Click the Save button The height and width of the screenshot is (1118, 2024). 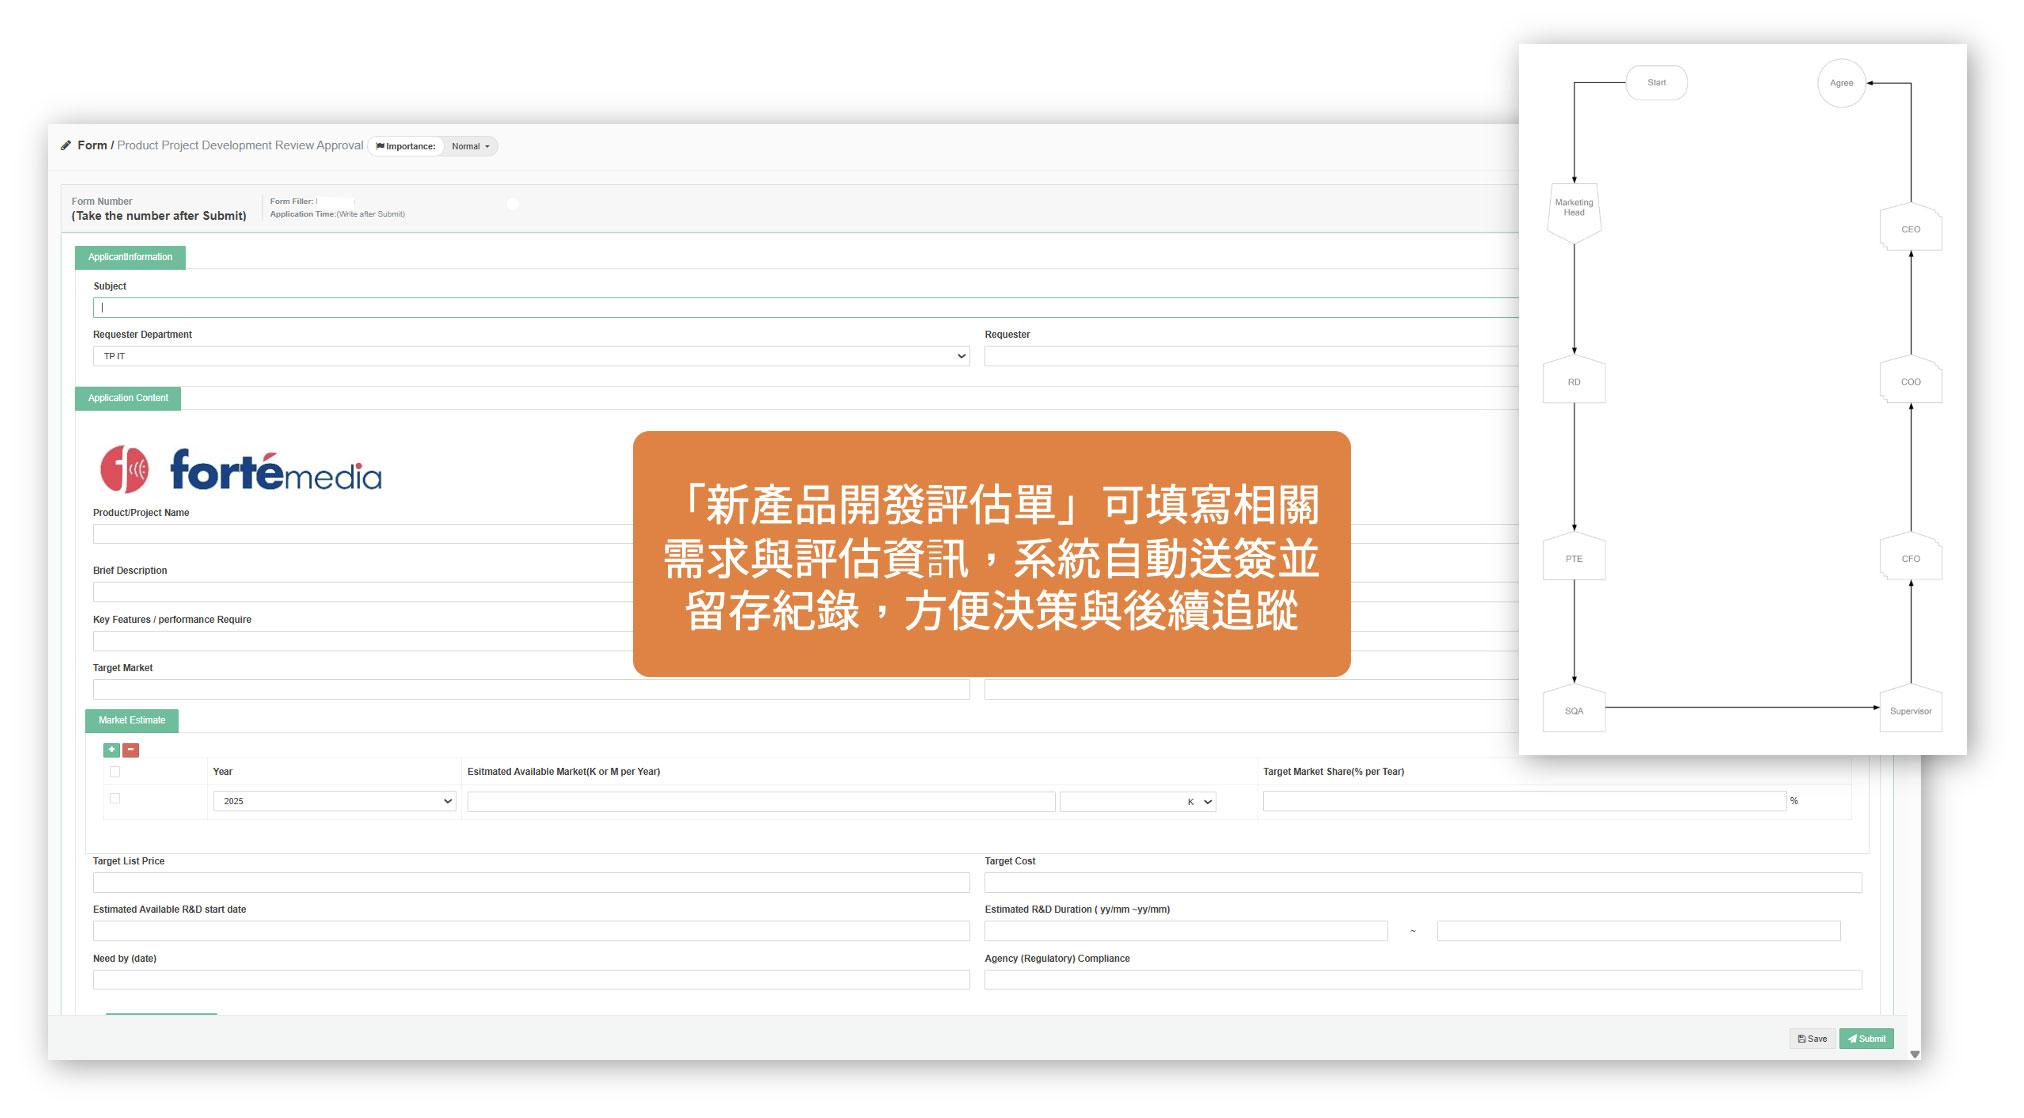coord(1812,1039)
